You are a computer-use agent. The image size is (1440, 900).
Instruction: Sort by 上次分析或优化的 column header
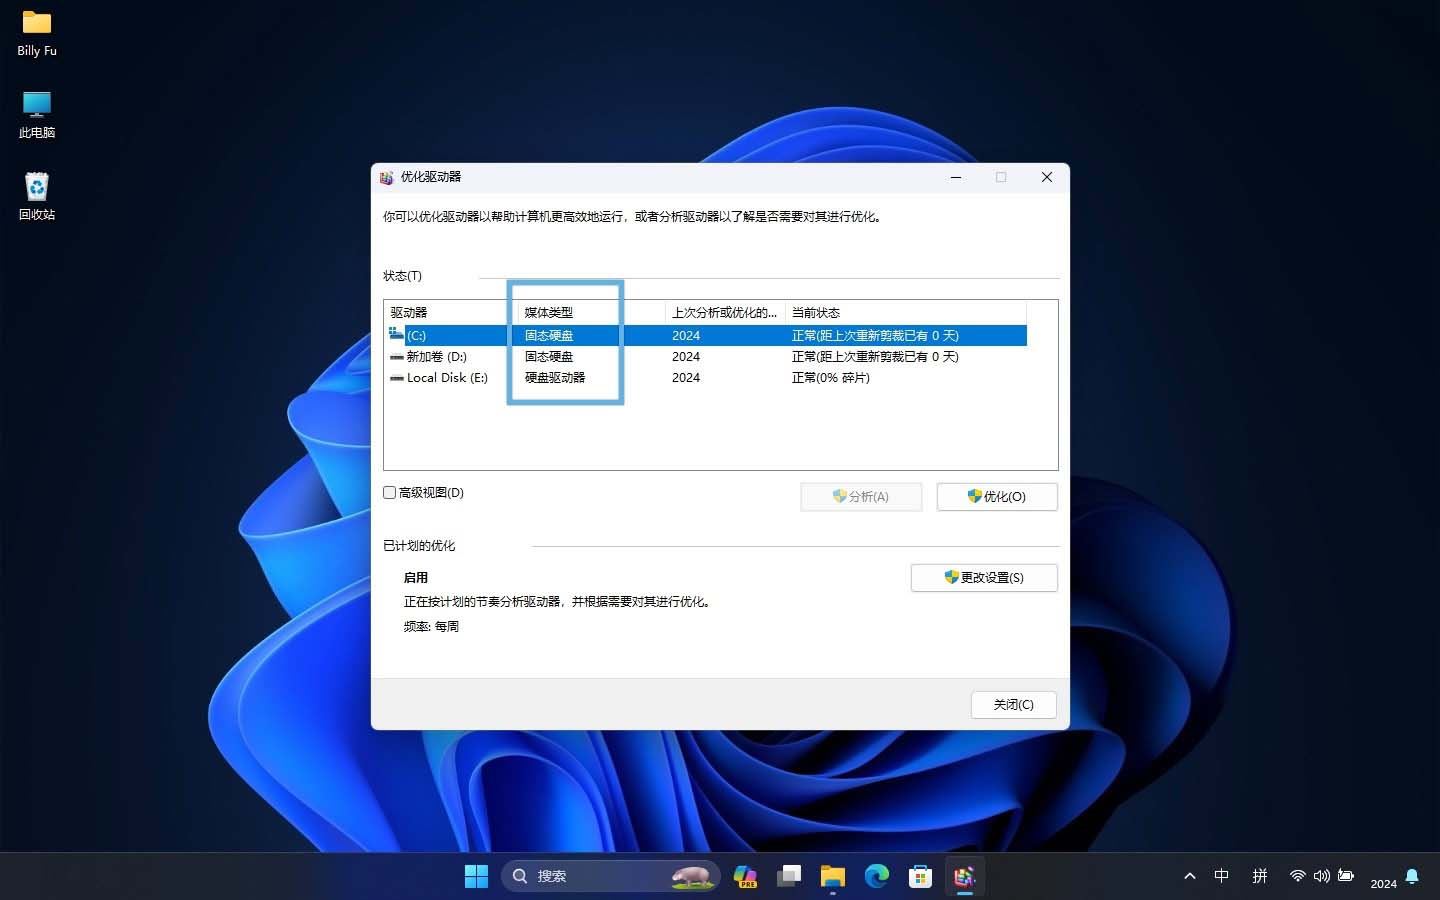tap(725, 312)
